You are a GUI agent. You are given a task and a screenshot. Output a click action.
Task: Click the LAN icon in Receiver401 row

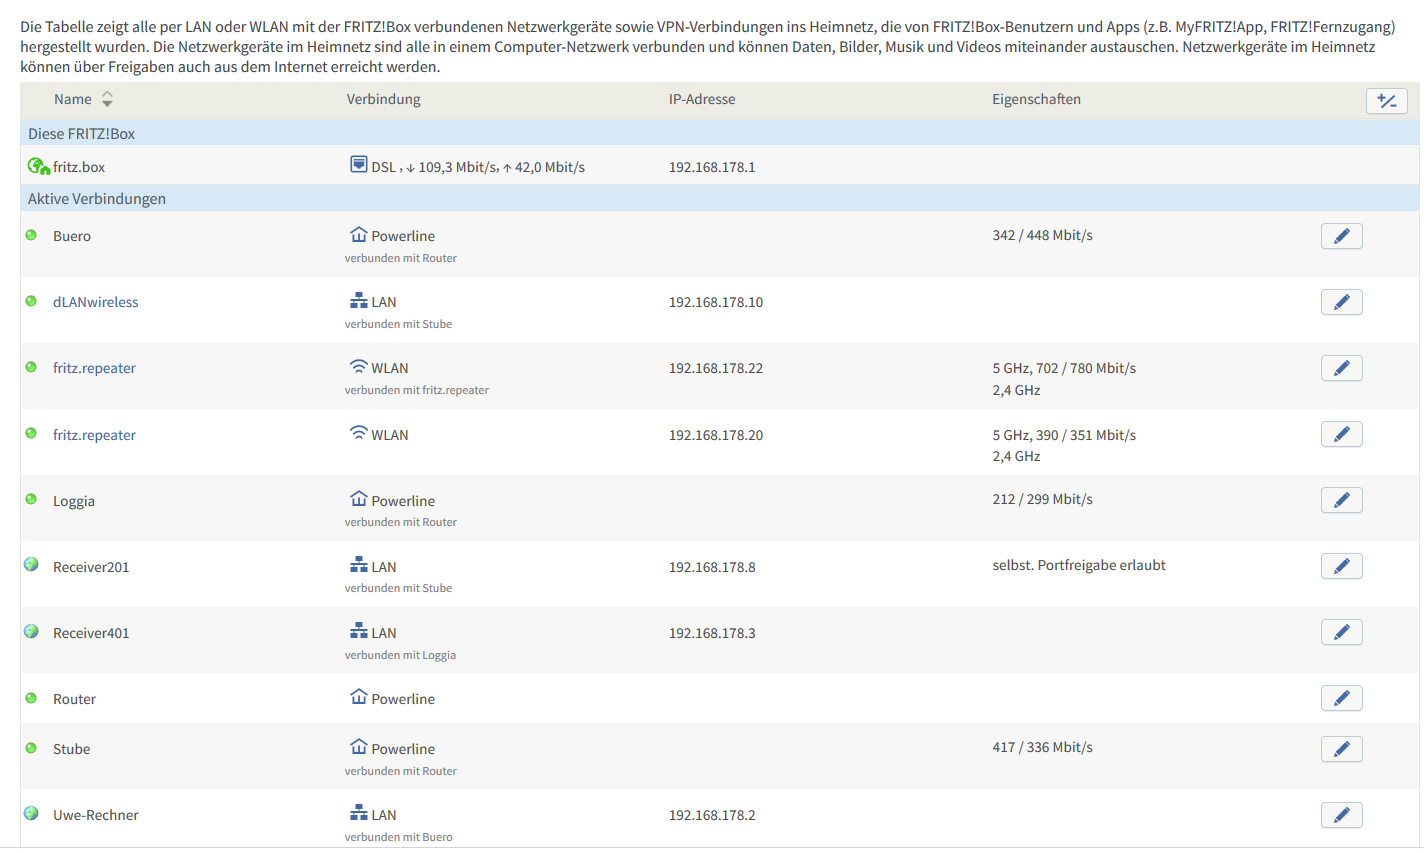tap(359, 631)
